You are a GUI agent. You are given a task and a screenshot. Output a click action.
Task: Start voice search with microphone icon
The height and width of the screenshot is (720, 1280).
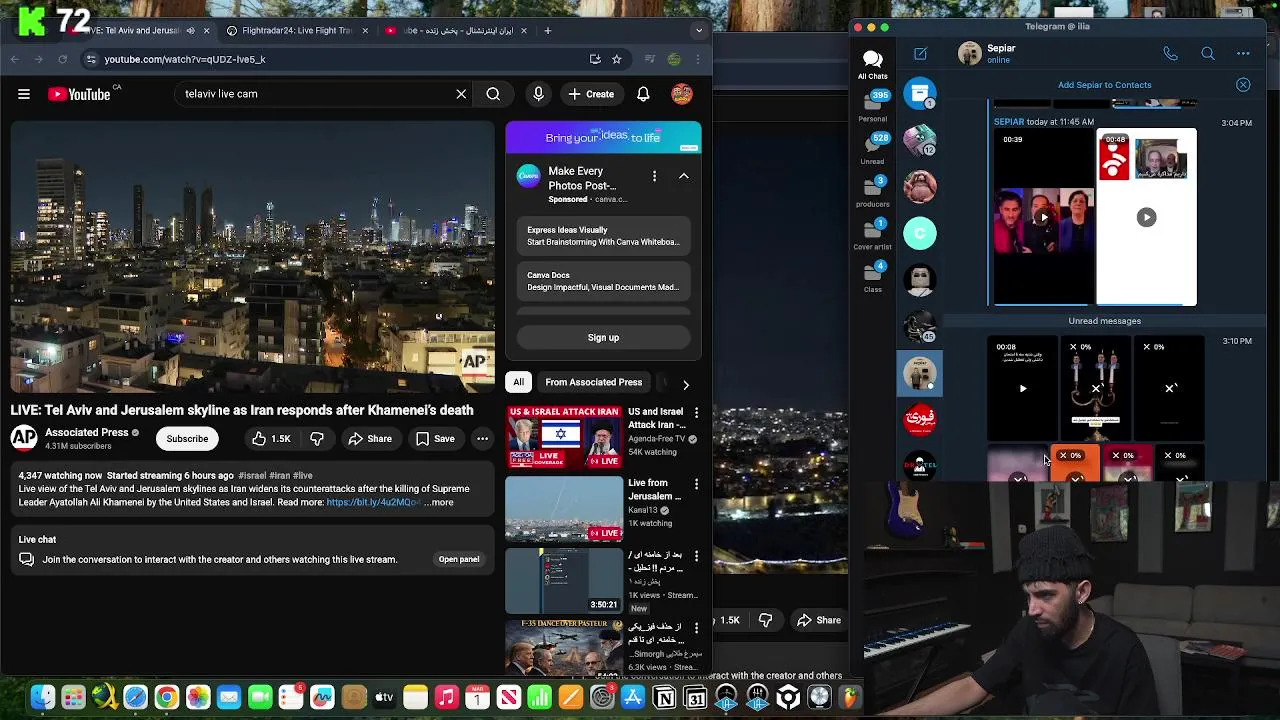pyautogui.click(x=538, y=94)
